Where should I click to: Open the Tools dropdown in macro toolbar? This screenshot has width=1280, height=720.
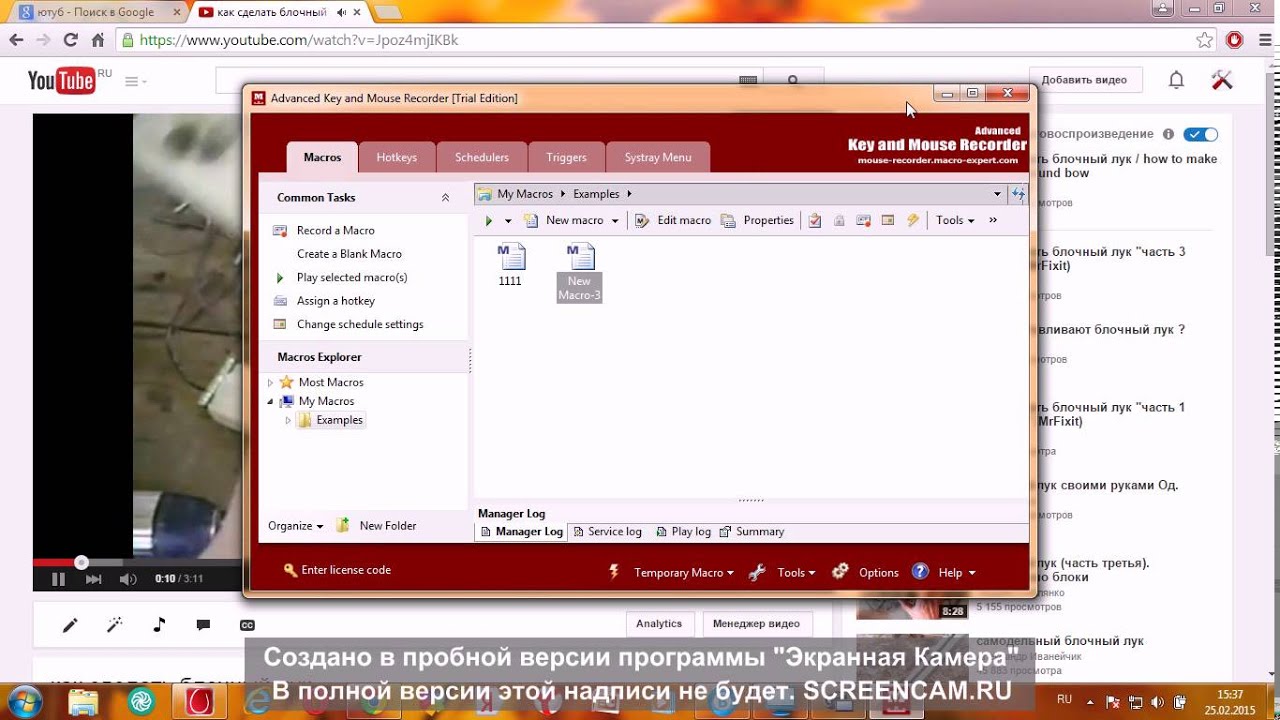[x=955, y=221]
